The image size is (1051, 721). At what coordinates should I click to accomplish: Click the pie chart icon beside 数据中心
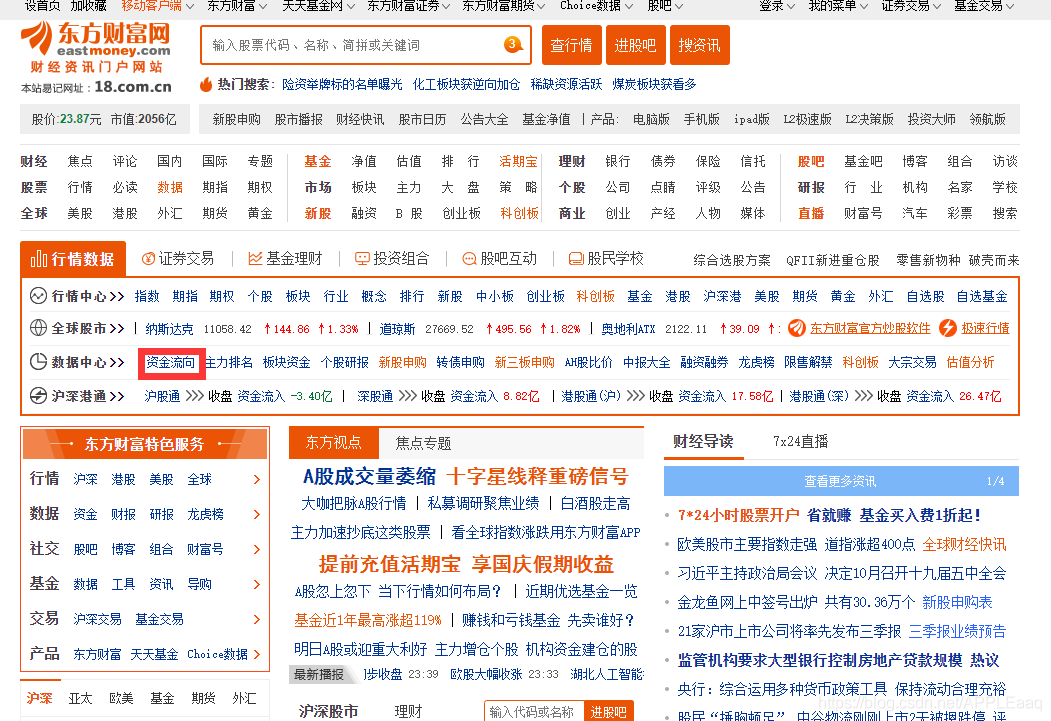(38, 362)
